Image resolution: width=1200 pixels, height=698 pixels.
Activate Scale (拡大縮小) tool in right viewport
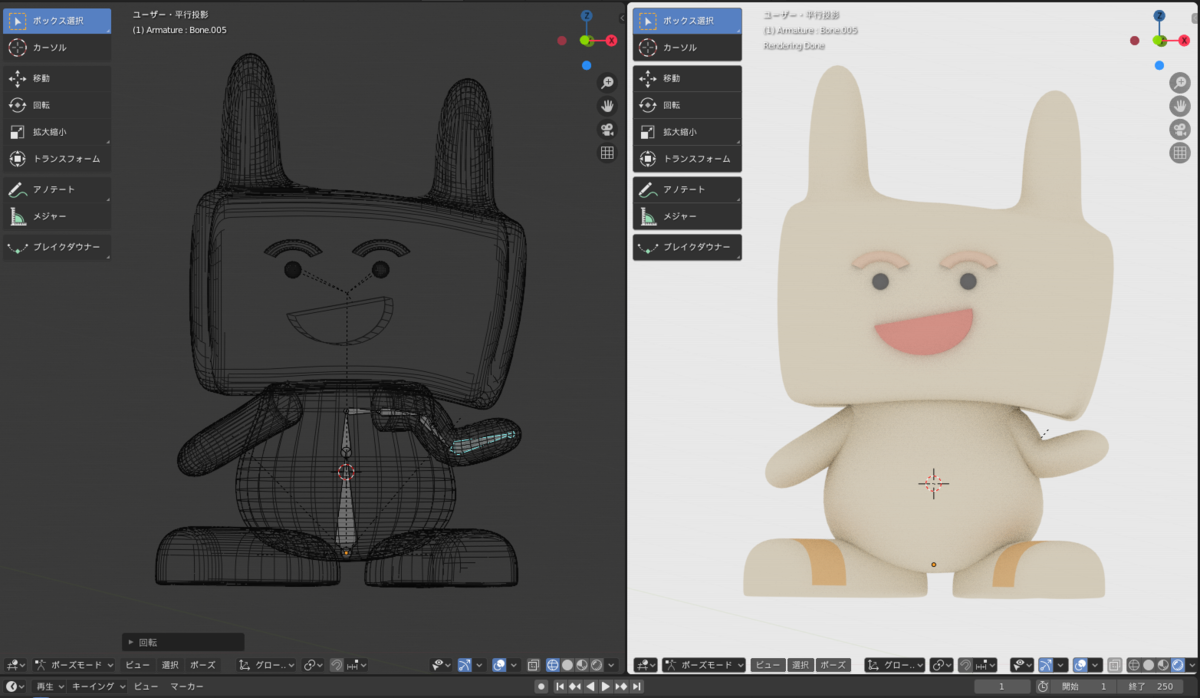pyautogui.click(x=687, y=131)
